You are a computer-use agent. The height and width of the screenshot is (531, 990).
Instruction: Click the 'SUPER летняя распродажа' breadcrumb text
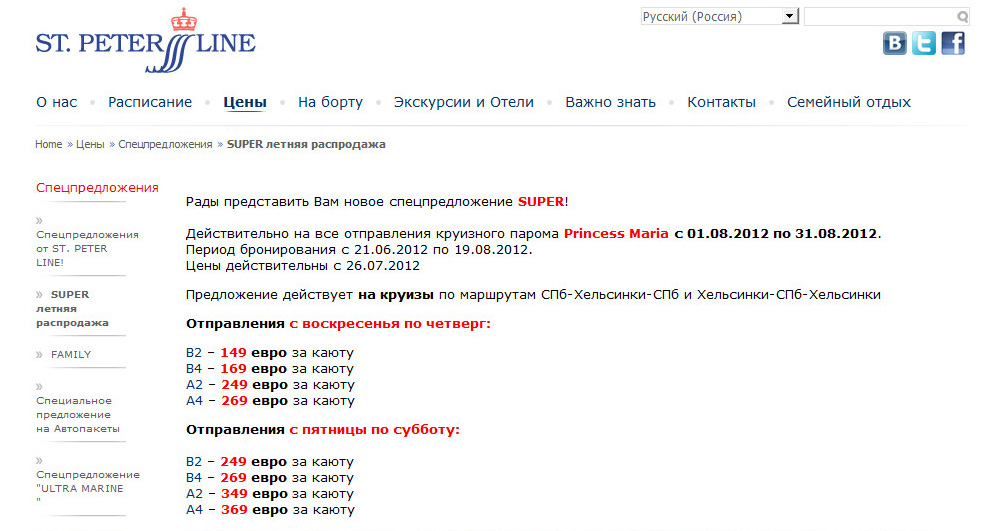coord(306,144)
